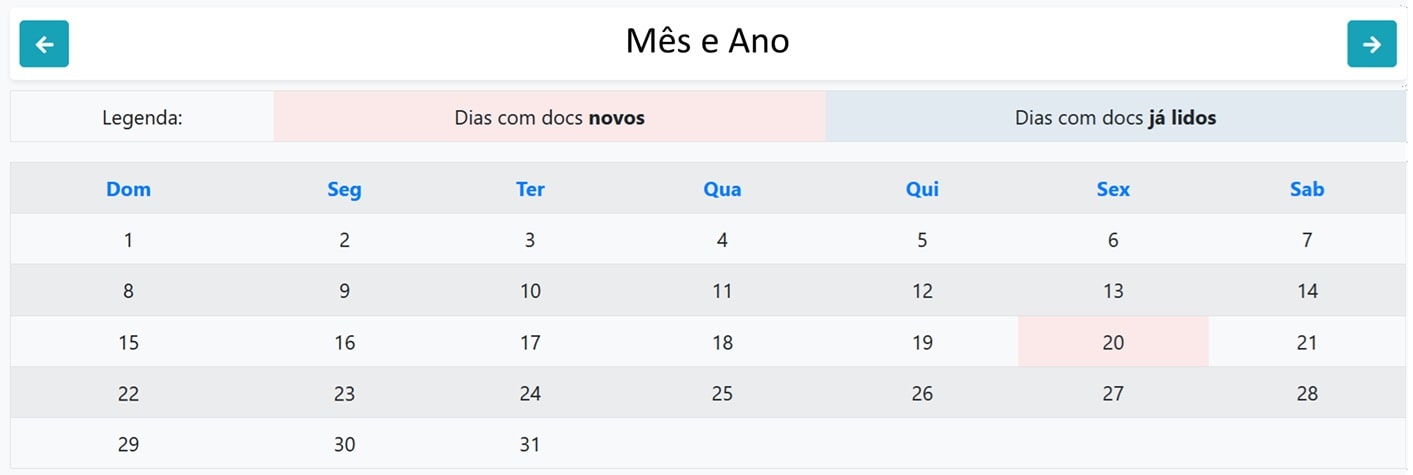Click the blue "Dias com docs já lidos" legend

[1115, 118]
